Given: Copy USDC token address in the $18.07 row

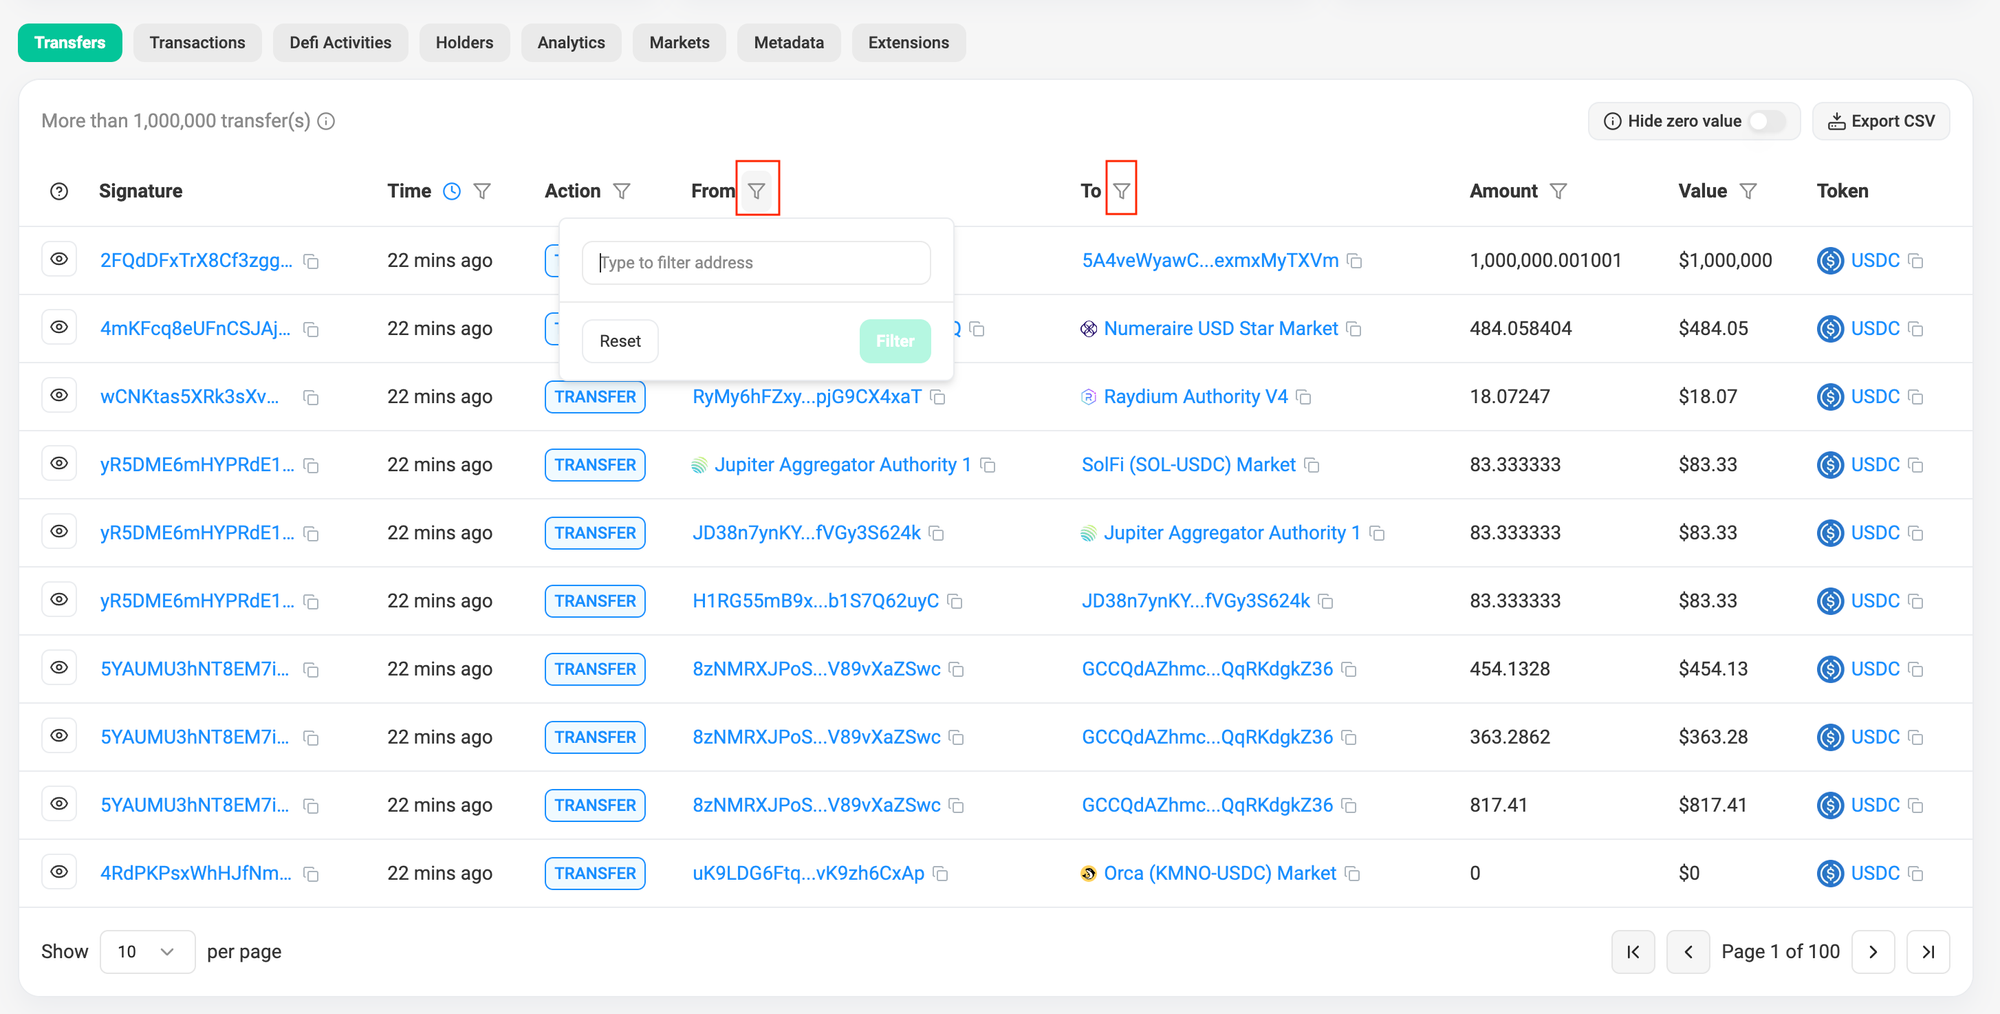Looking at the screenshot, I should (x=1916, y=397).
